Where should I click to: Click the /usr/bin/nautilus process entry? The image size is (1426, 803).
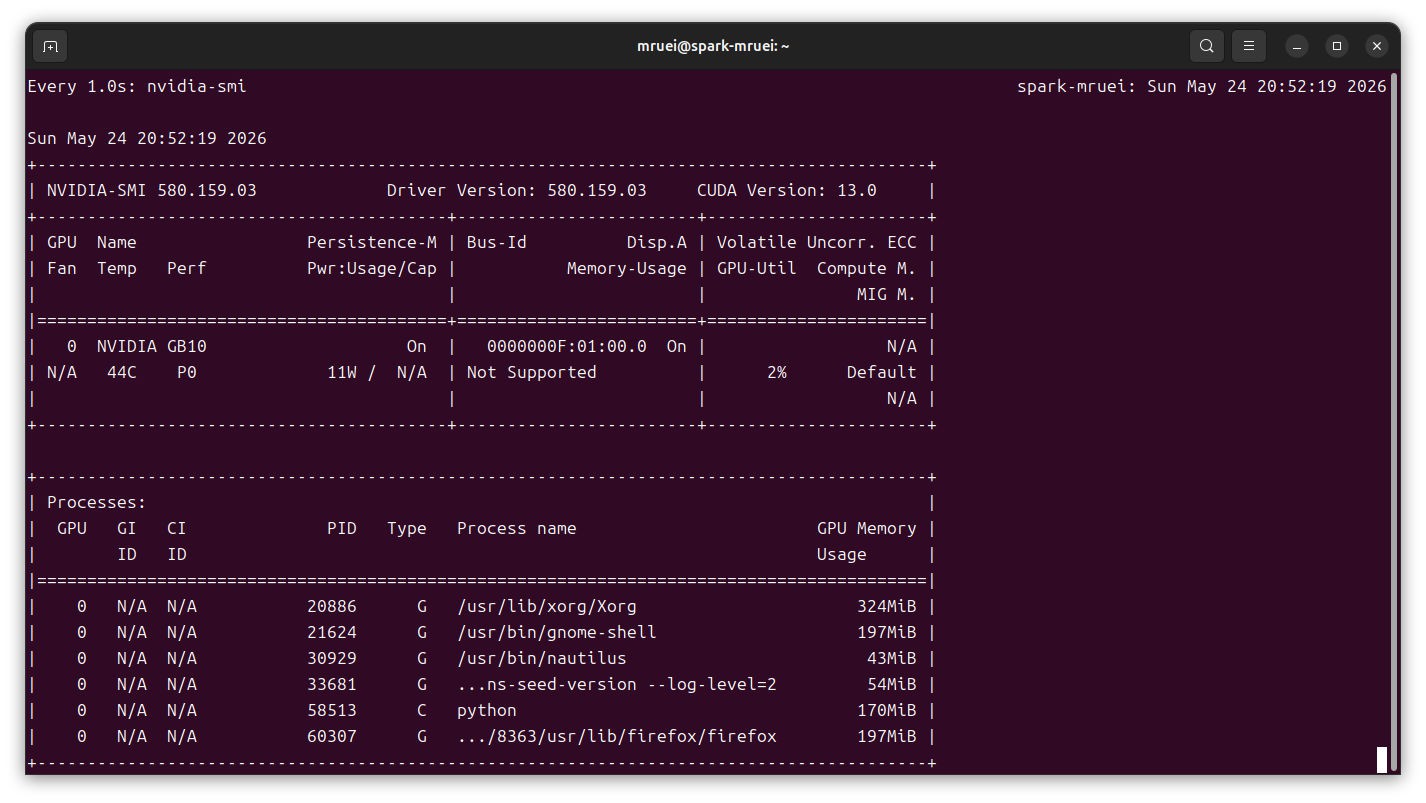click(x=541, y=658)
